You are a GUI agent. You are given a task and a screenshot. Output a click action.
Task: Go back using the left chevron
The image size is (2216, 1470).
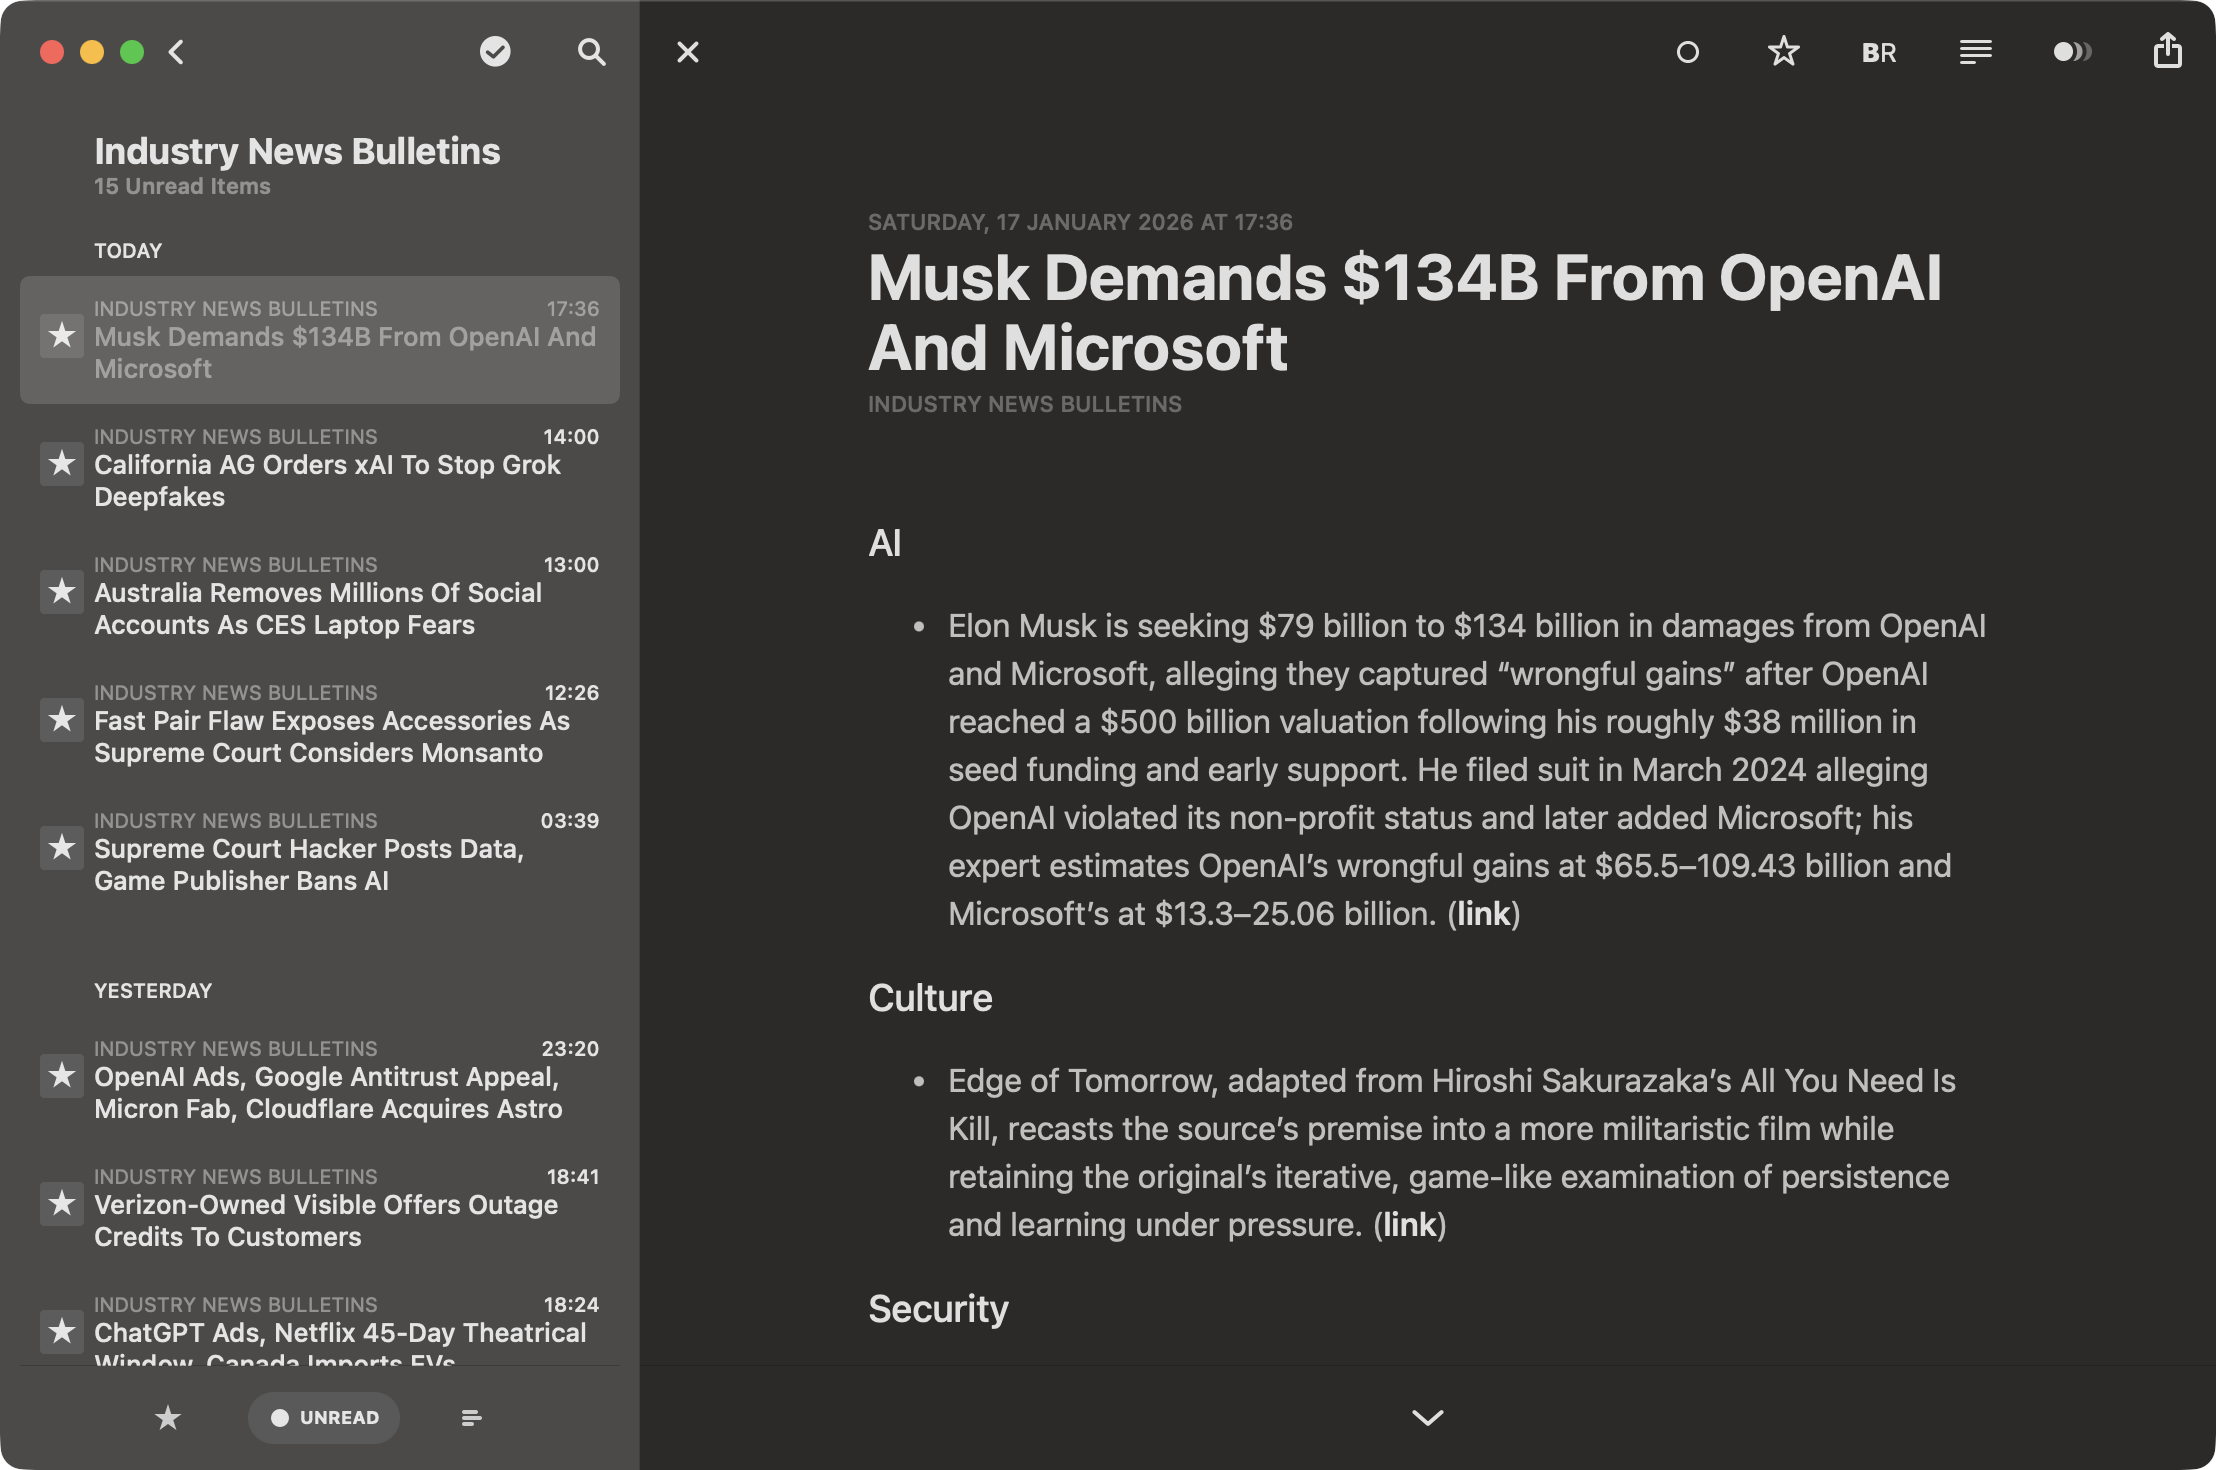[x=177, y=52]
